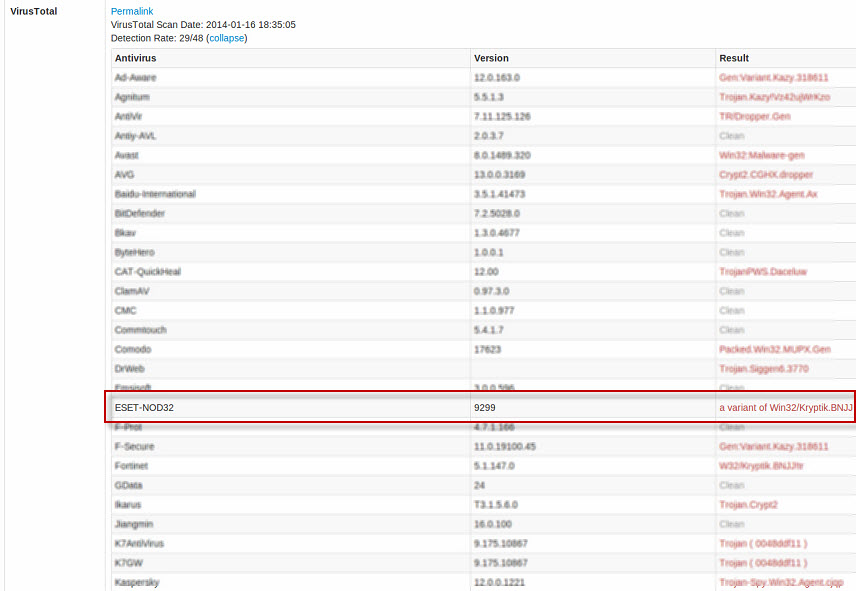This screenshot has width=856, height=591.
Task: Click the Bkav antivirus name
Action: (x=125, y=233)
